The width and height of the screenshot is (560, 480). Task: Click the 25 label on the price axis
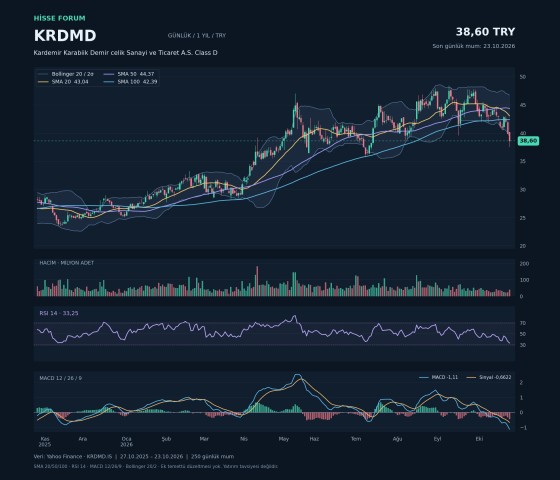click(x=522, y=218)
